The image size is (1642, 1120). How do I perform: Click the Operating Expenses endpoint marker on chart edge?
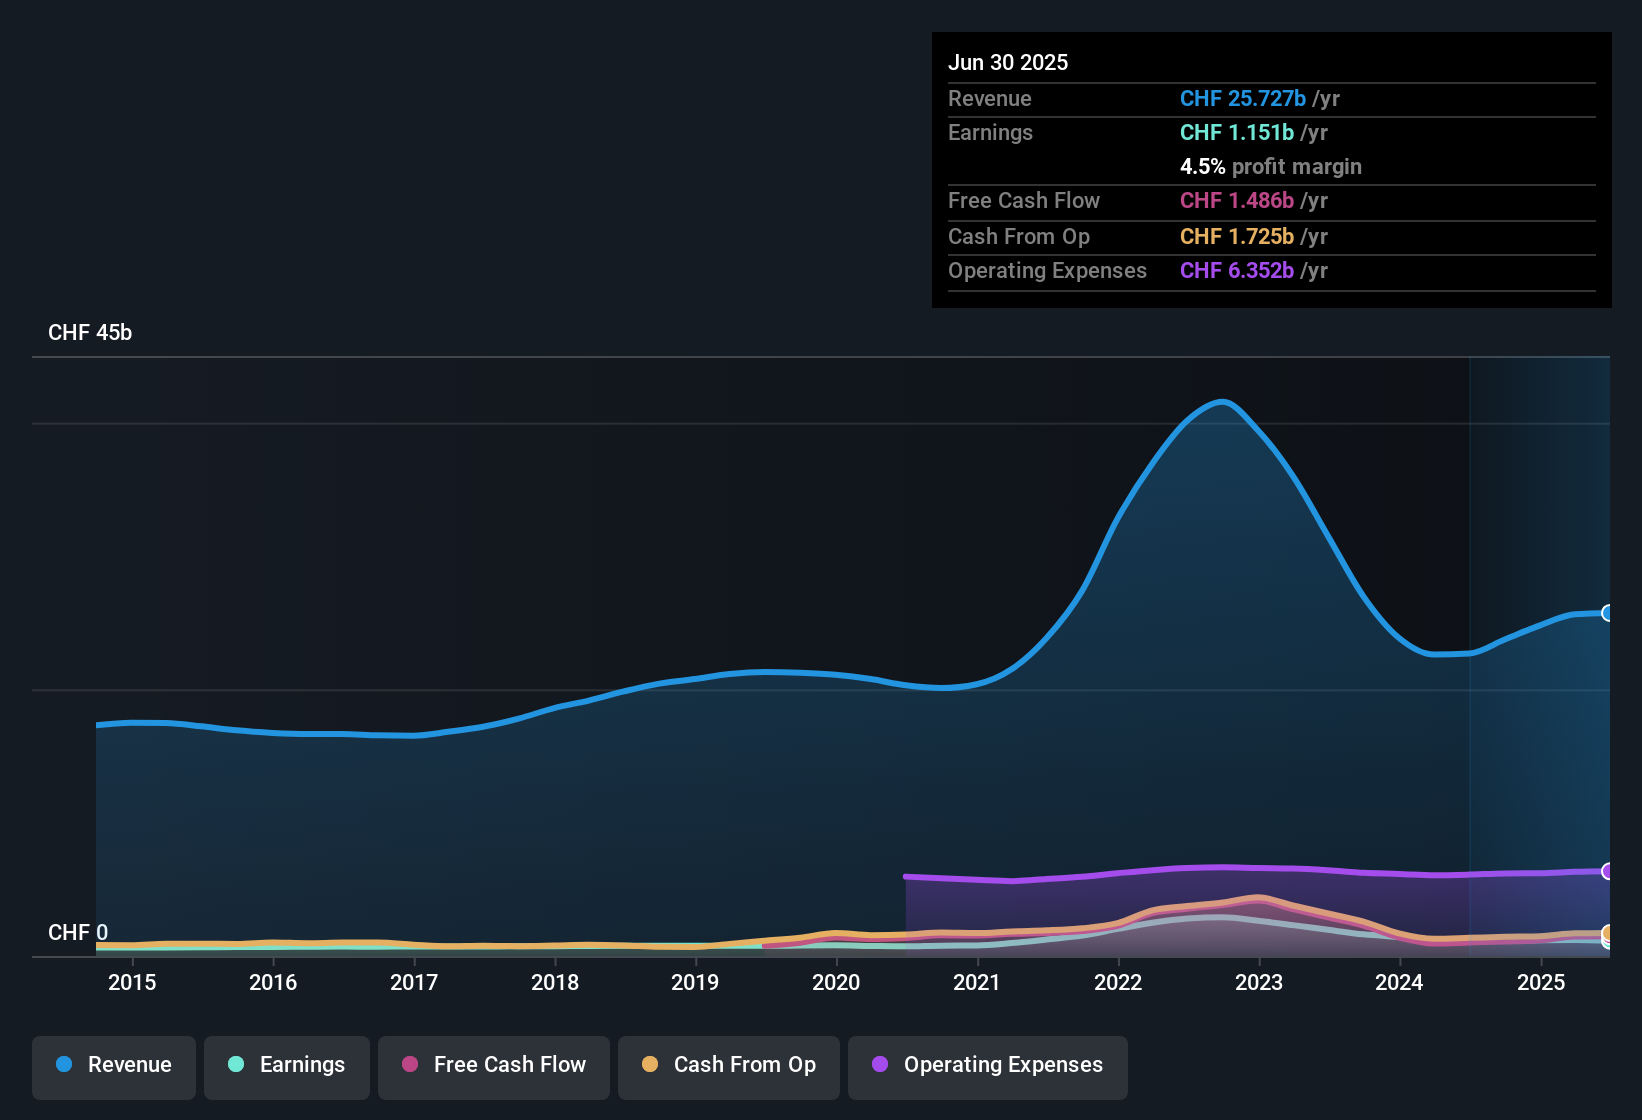[x=1608, y=872]
